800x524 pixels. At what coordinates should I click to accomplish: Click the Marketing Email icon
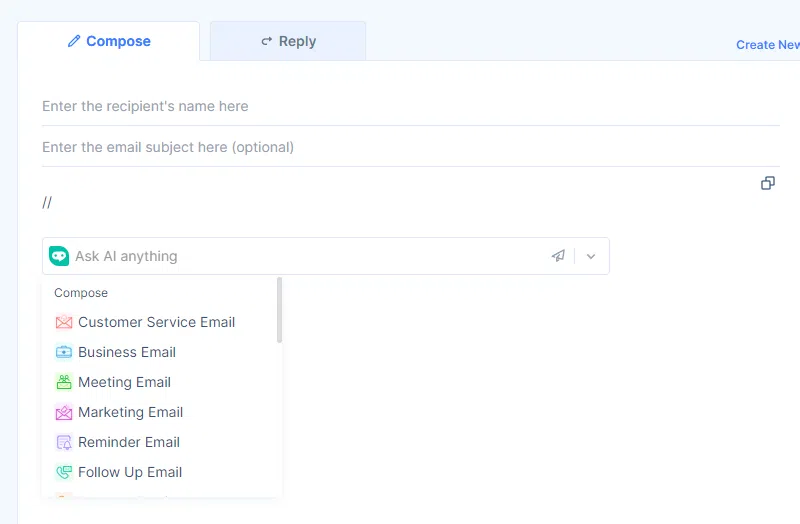point(64,412)
